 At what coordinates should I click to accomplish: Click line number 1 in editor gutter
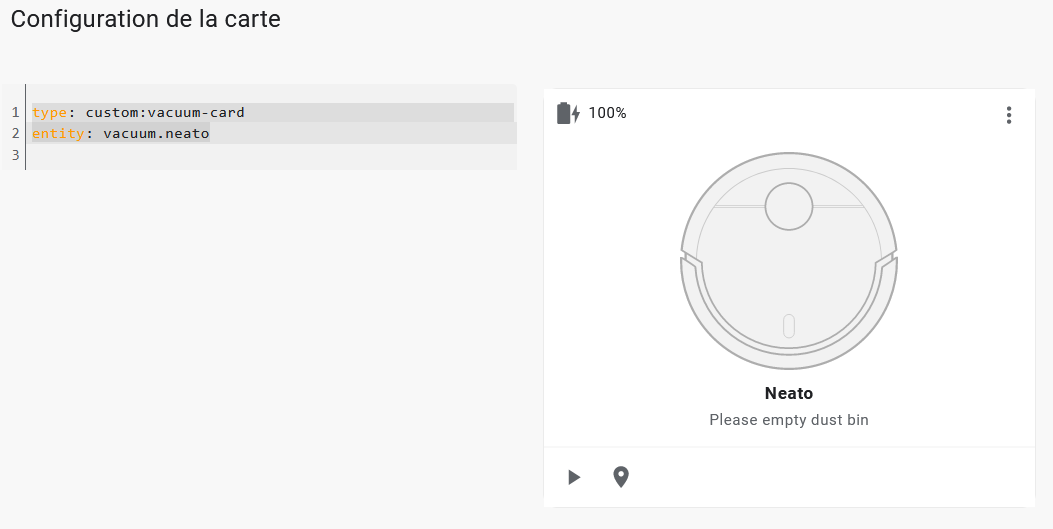[x=15, y=112]
